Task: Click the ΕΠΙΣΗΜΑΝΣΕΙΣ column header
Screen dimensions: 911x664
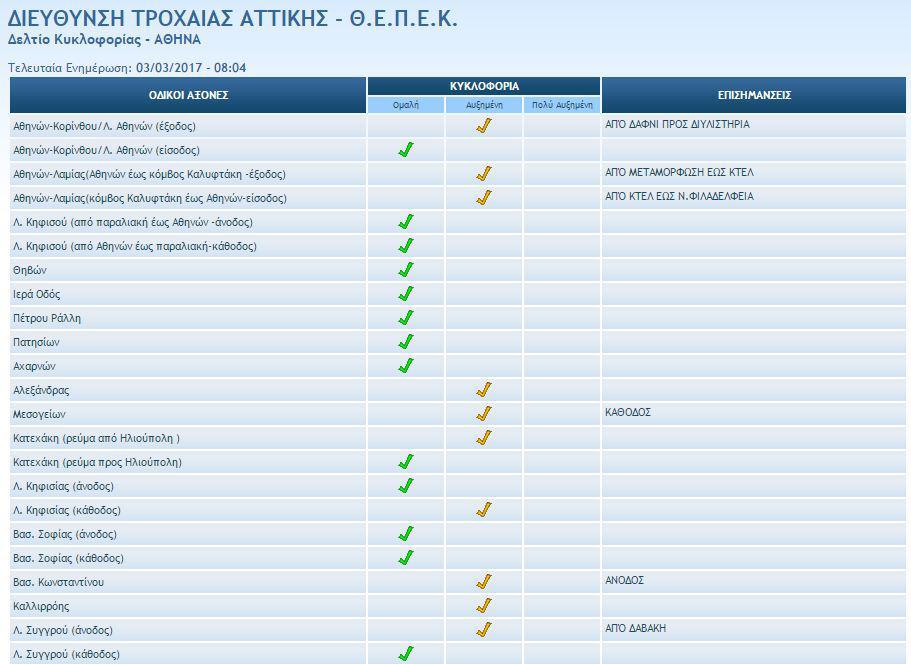Action: tap(754, 95)
